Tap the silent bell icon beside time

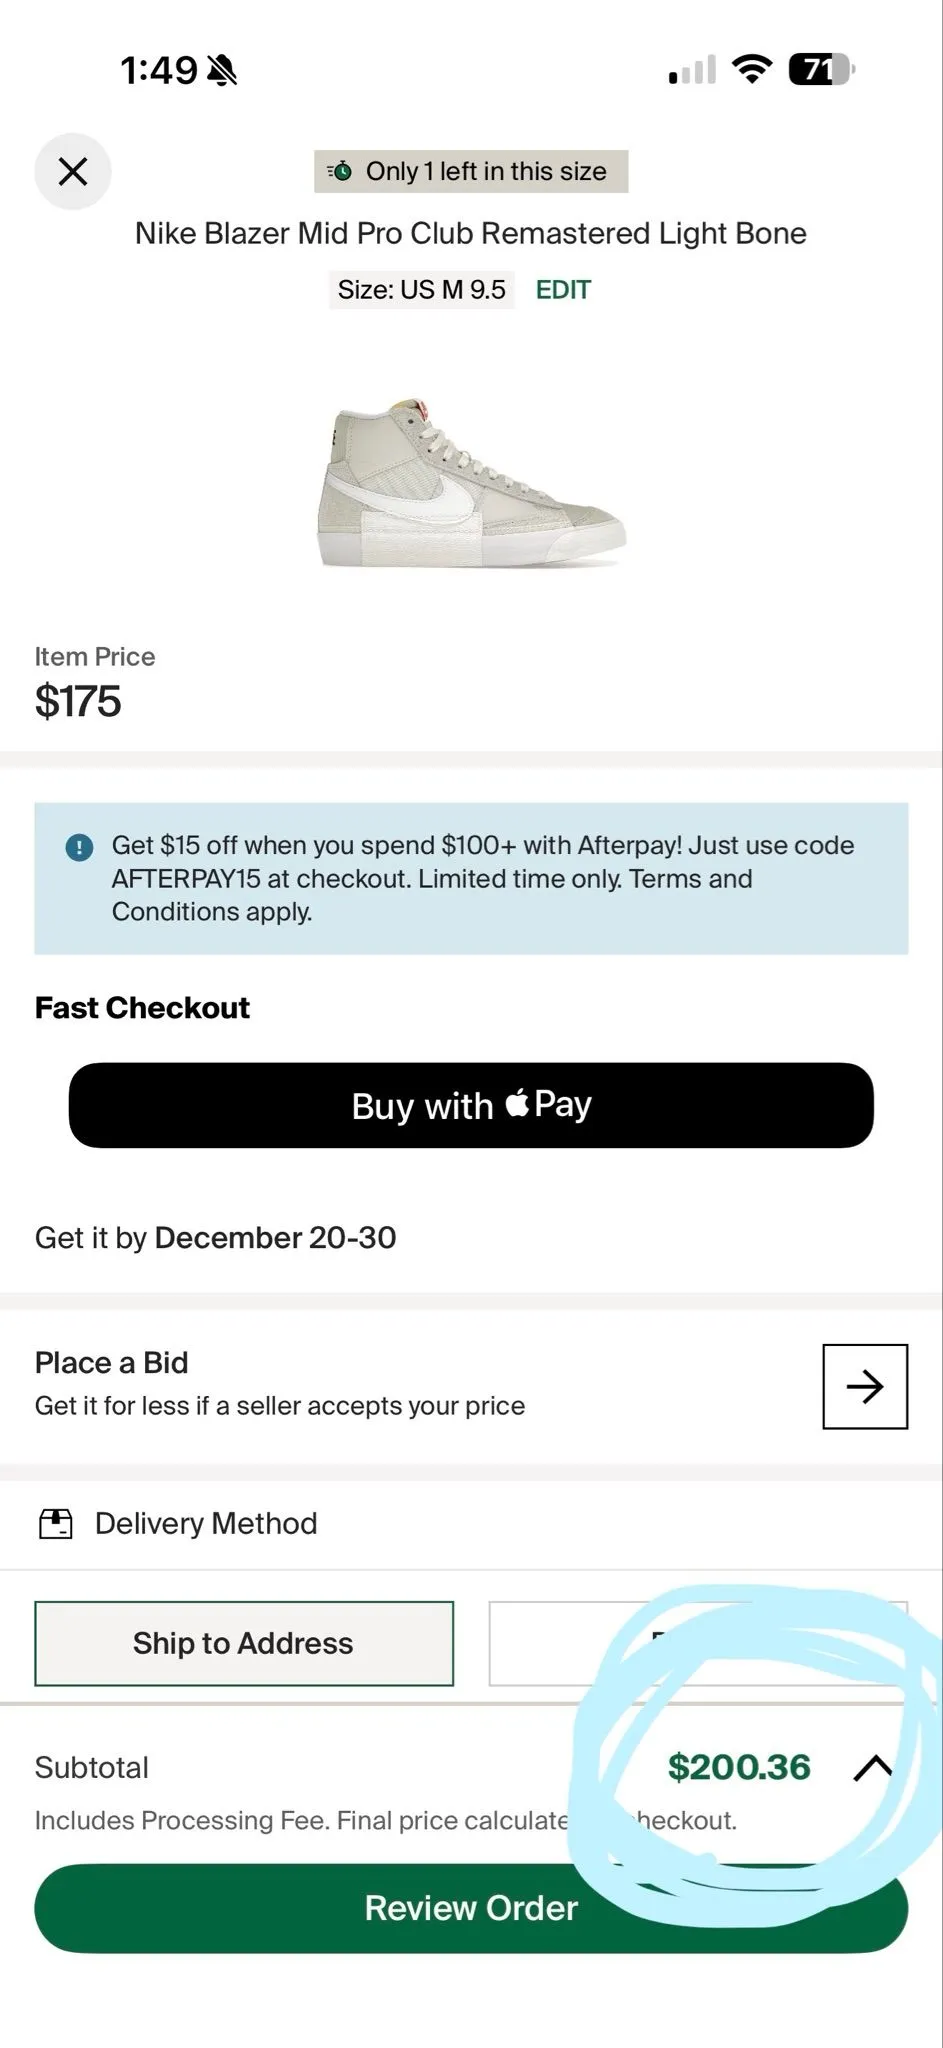(222, 70)
